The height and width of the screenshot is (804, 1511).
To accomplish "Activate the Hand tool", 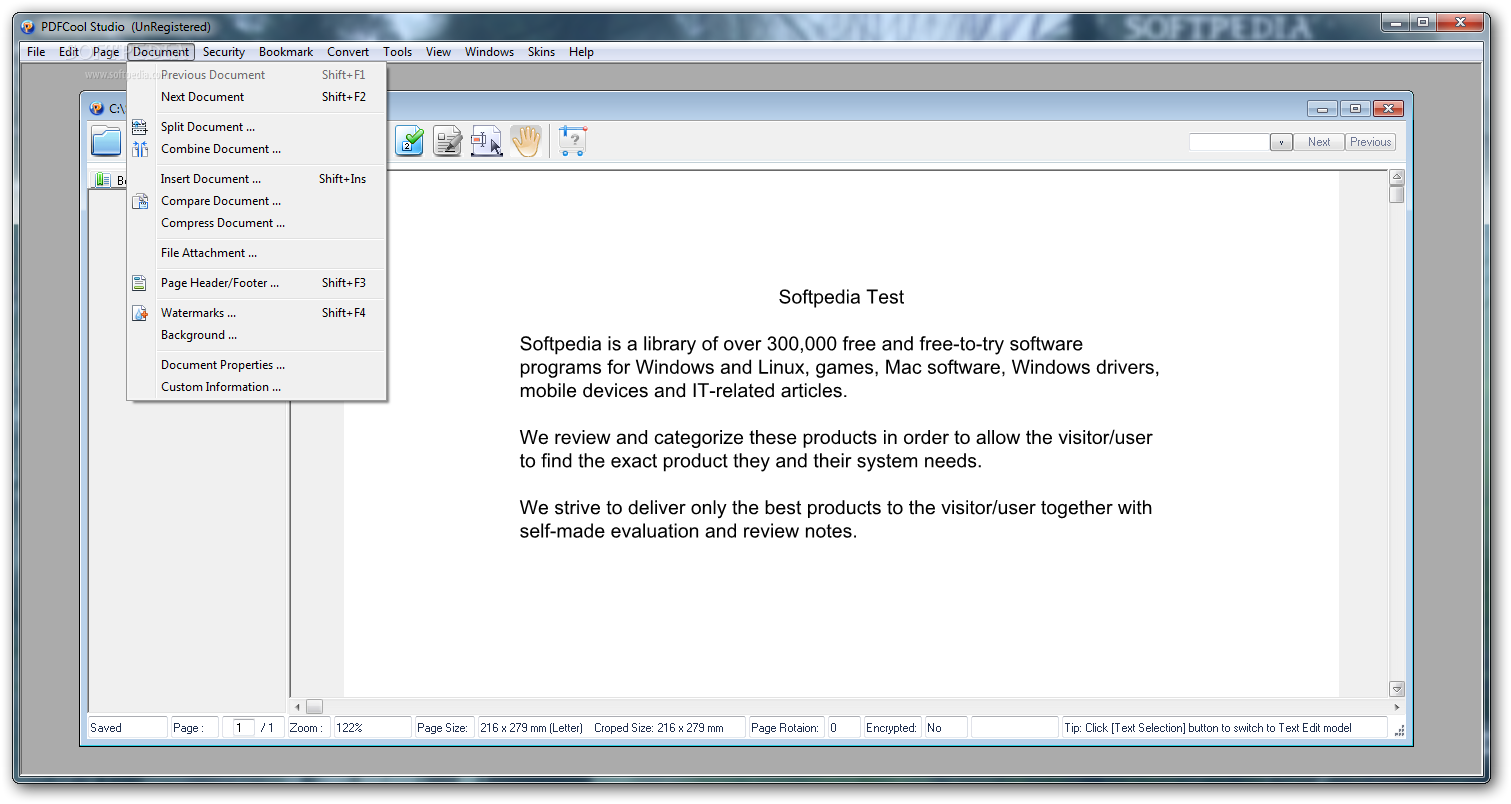I will click(x=526, y=141).
